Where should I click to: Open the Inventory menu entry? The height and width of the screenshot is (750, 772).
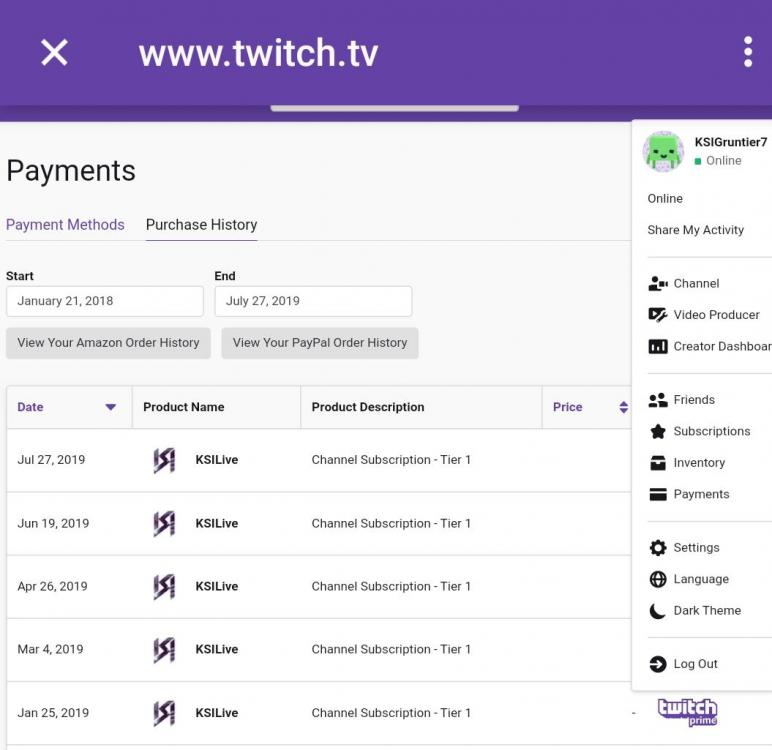[699, 463]
